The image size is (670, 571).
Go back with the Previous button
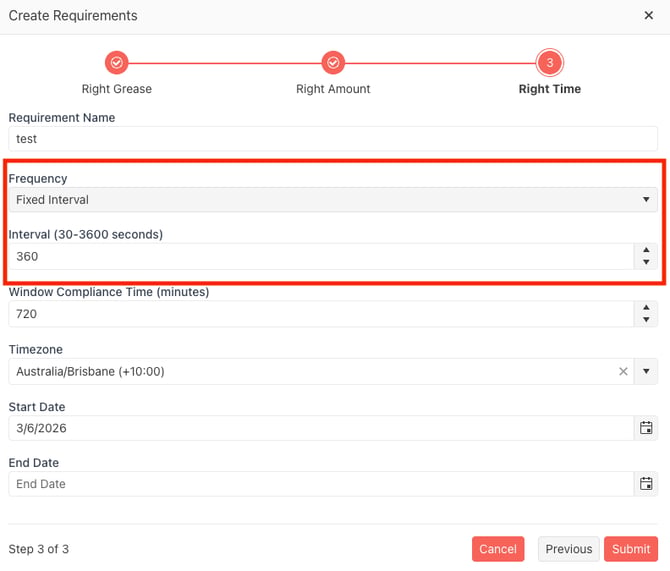[568, 549]
